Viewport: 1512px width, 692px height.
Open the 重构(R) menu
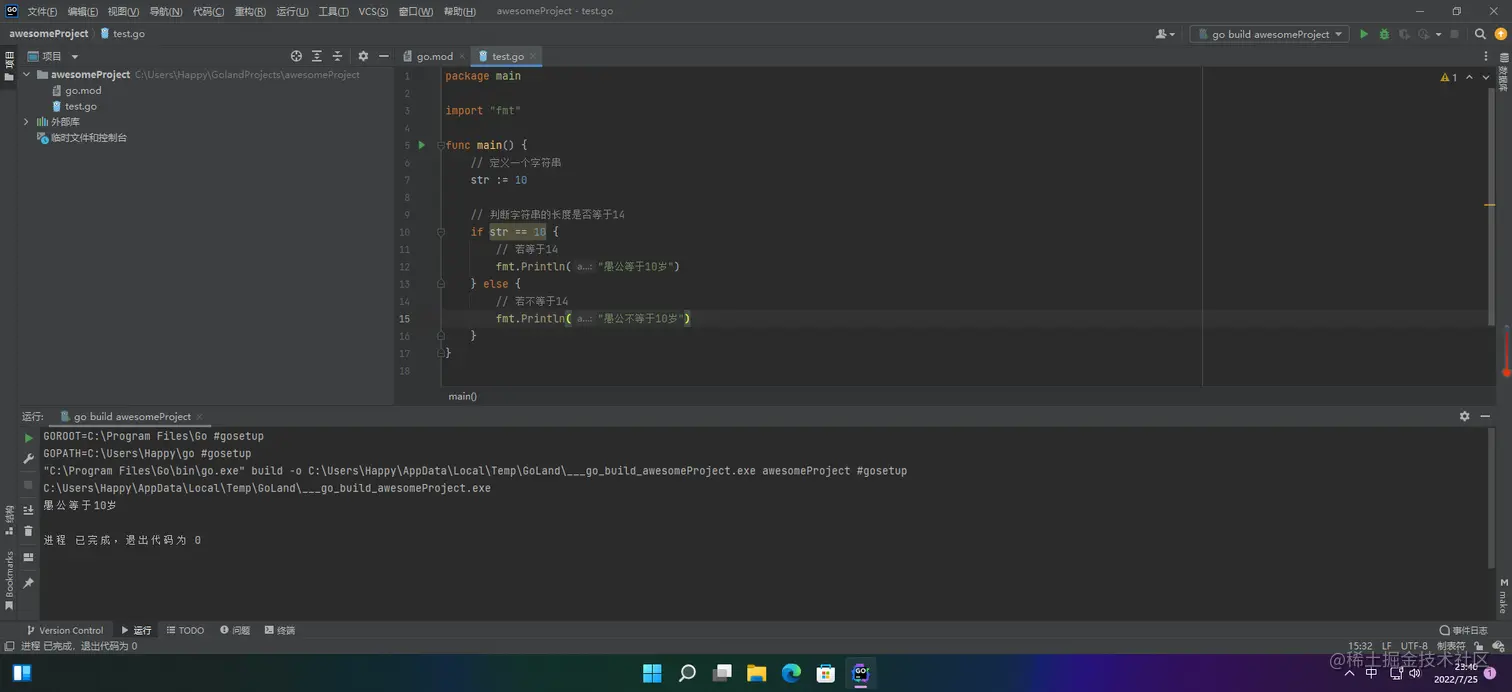[250, 11]
